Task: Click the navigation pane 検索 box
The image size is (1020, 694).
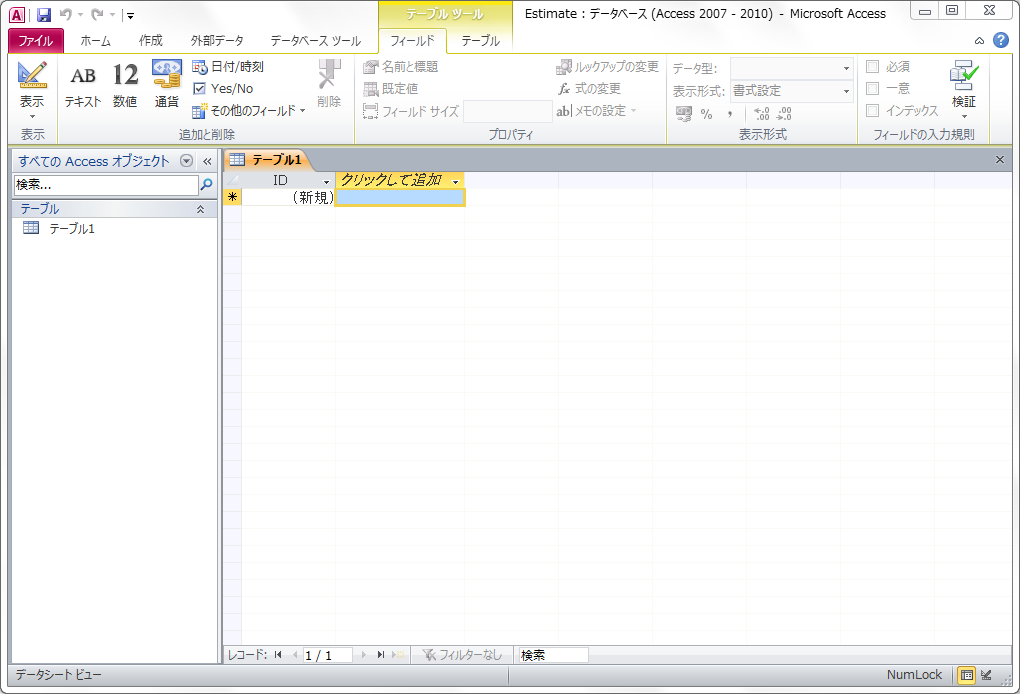Action: [106, 185]
